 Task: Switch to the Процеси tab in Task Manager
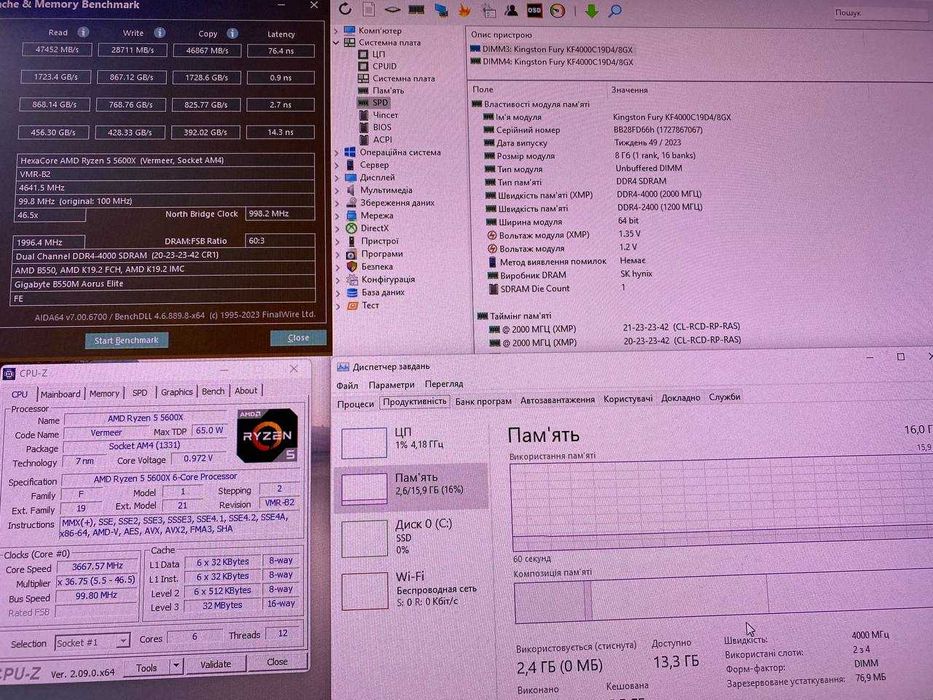click(x=356, y=404)
